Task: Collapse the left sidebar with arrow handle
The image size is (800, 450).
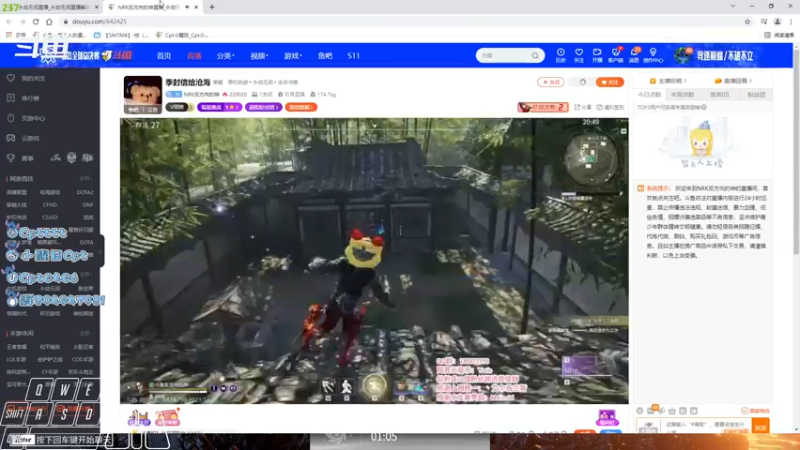Action: pos(101,252)
